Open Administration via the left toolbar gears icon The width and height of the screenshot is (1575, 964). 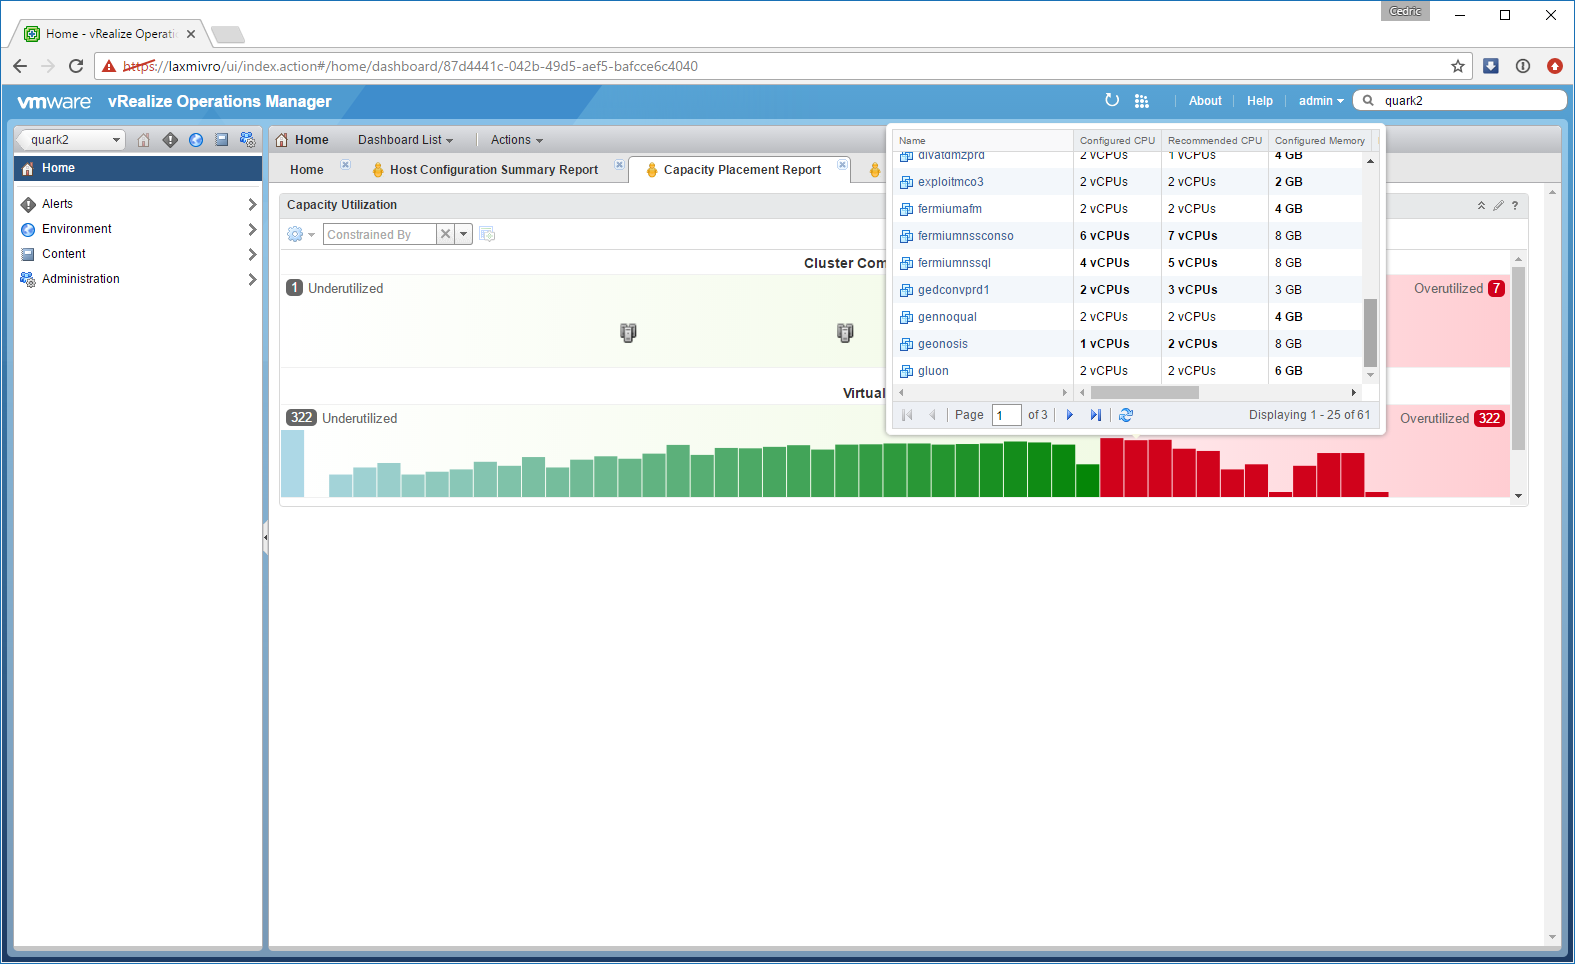coord(248,140)
